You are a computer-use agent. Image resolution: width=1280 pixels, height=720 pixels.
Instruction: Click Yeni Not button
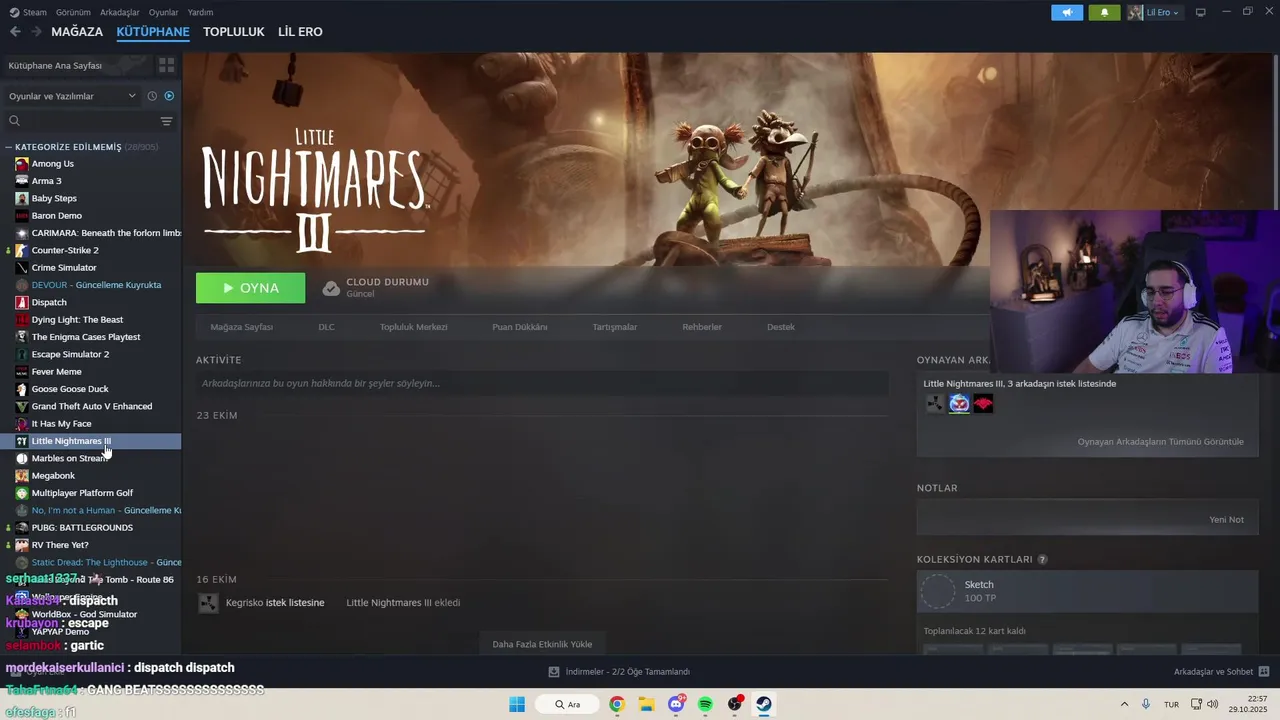1226,520
